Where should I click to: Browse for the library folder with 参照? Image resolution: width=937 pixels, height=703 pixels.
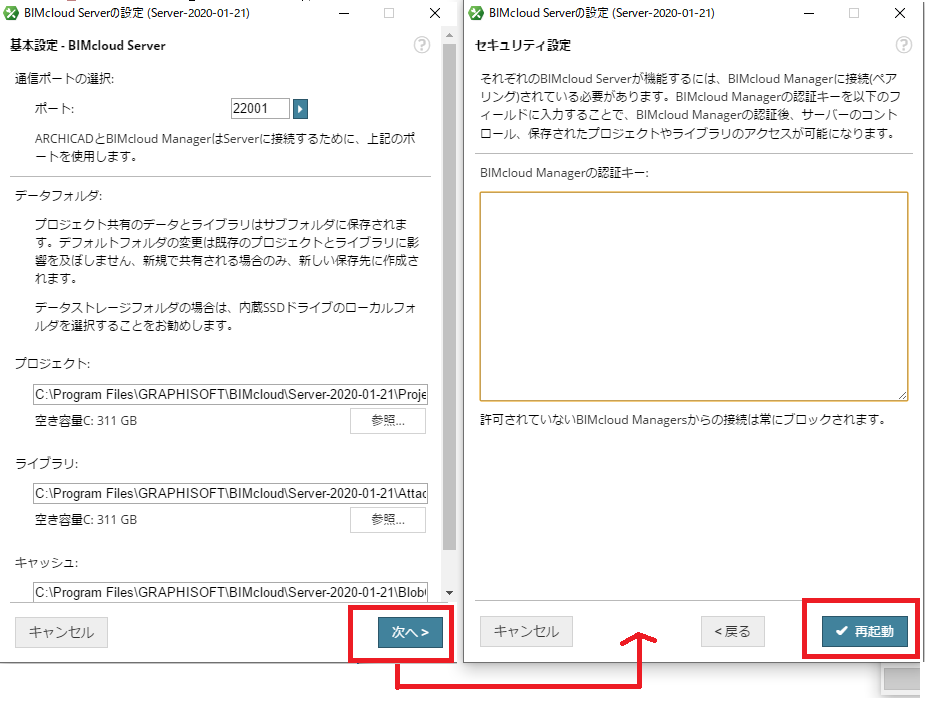point(388,519)
